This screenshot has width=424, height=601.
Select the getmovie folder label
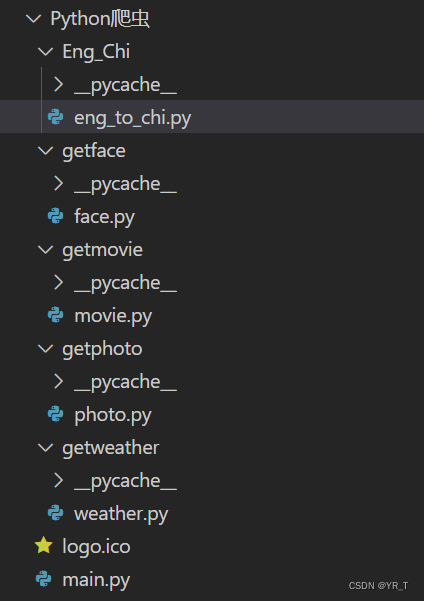(x=102, y=250)
